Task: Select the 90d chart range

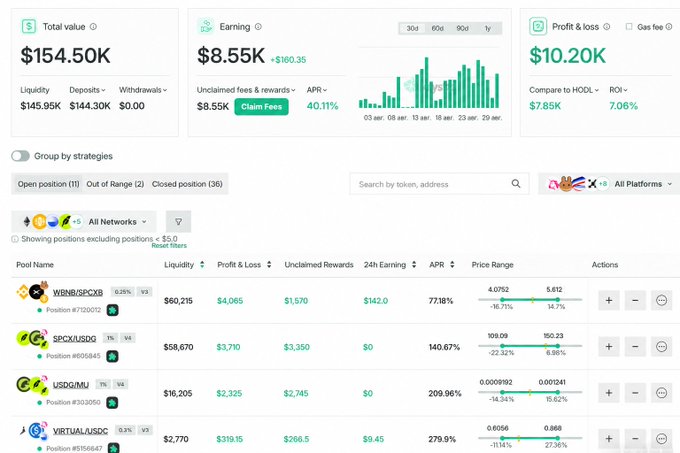Action: (462, 28)
